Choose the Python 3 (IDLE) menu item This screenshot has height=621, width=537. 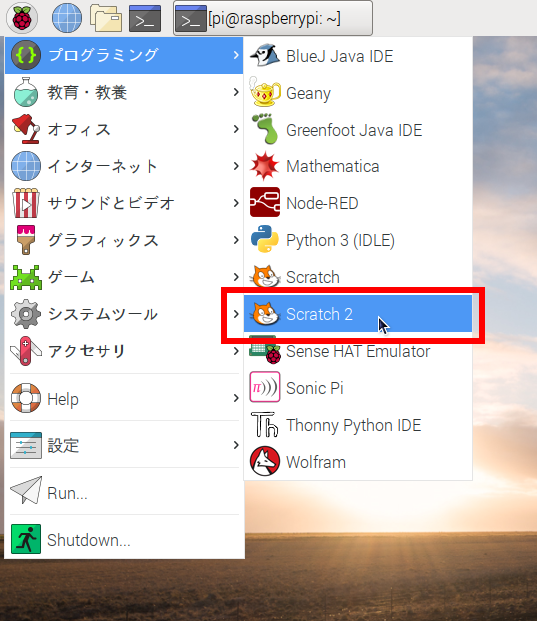click(358, 240)
